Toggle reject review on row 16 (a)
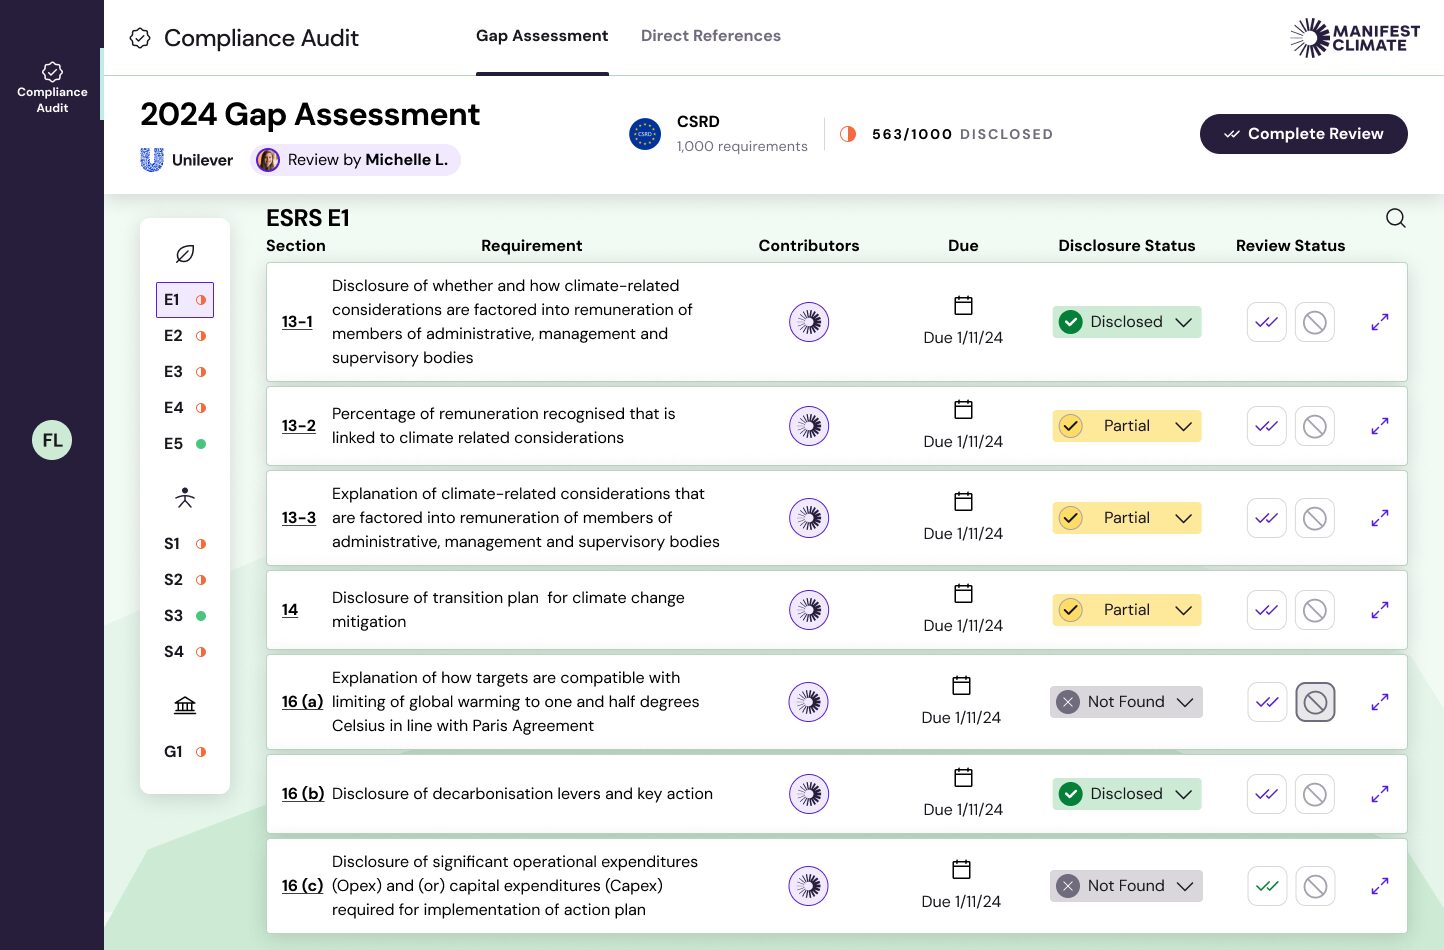The width and height of the screenshot is (1444, 950). (x=1315, y=702)
